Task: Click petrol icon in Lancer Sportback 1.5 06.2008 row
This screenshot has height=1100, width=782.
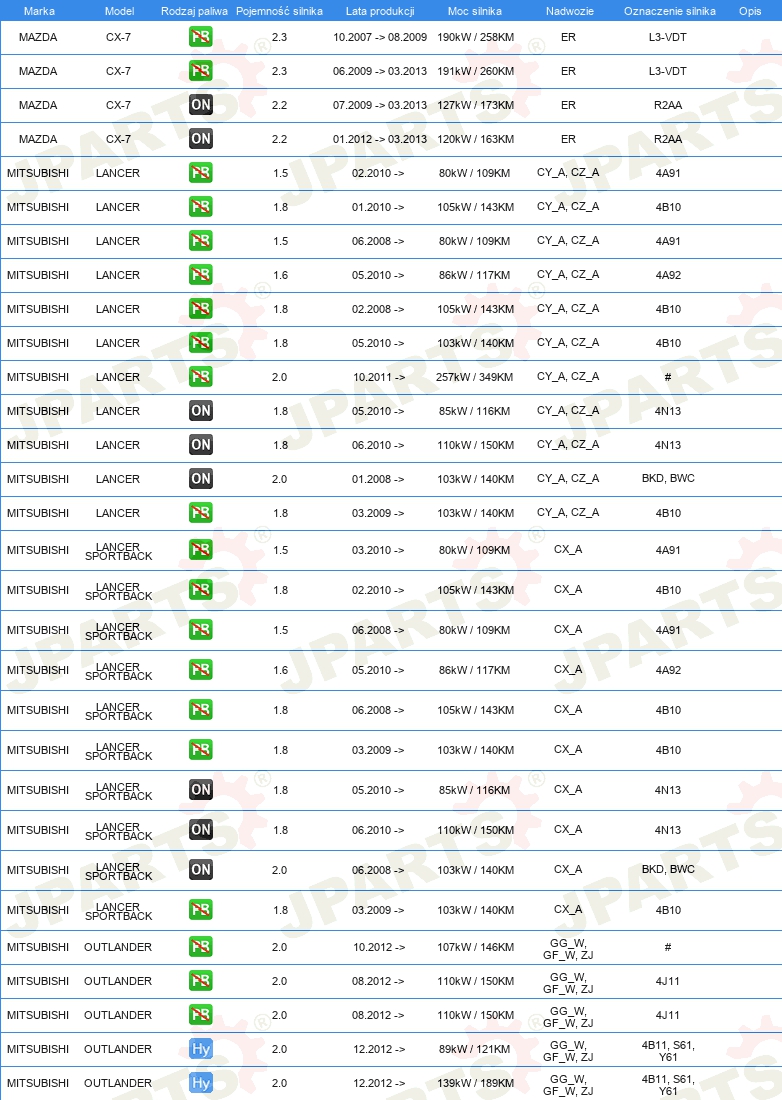Action: (201, 630)
